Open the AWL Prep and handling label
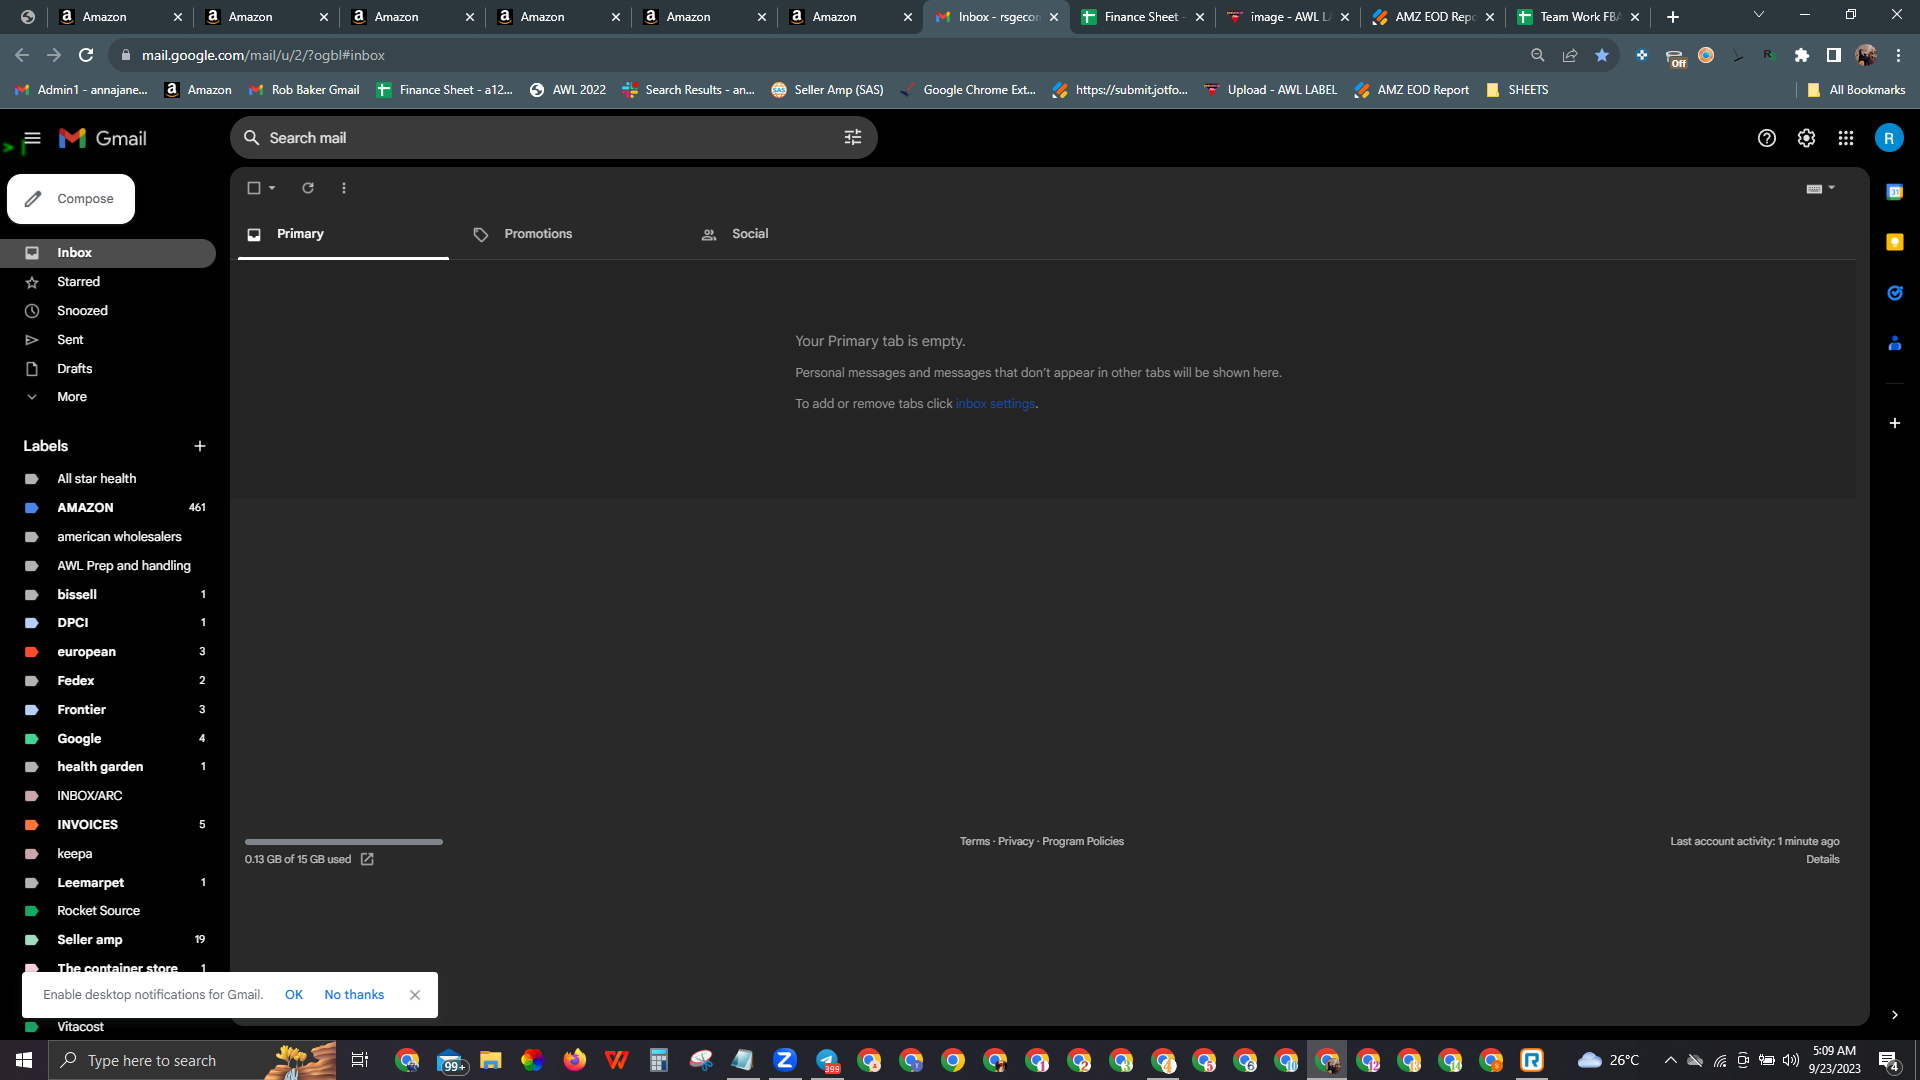The width and height of the screenshot is (1920, 1080). pyautogui.click(x=108, y=566)
